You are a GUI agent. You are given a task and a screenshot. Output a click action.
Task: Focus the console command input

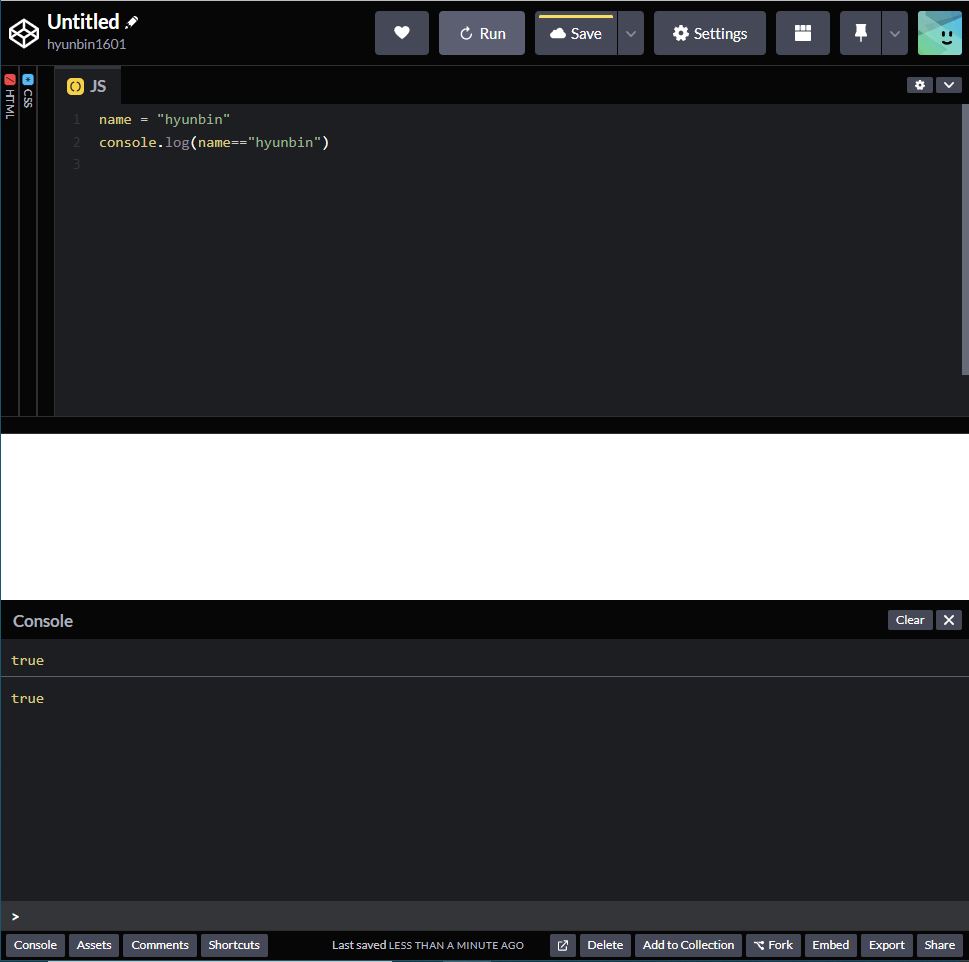[x=484, y=916]
